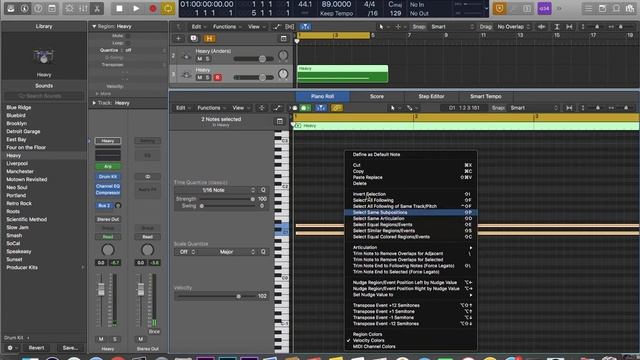The image size is (640, 360).
Task: Toggle the yellow Cycle button
Action: [x=168, y=8]
